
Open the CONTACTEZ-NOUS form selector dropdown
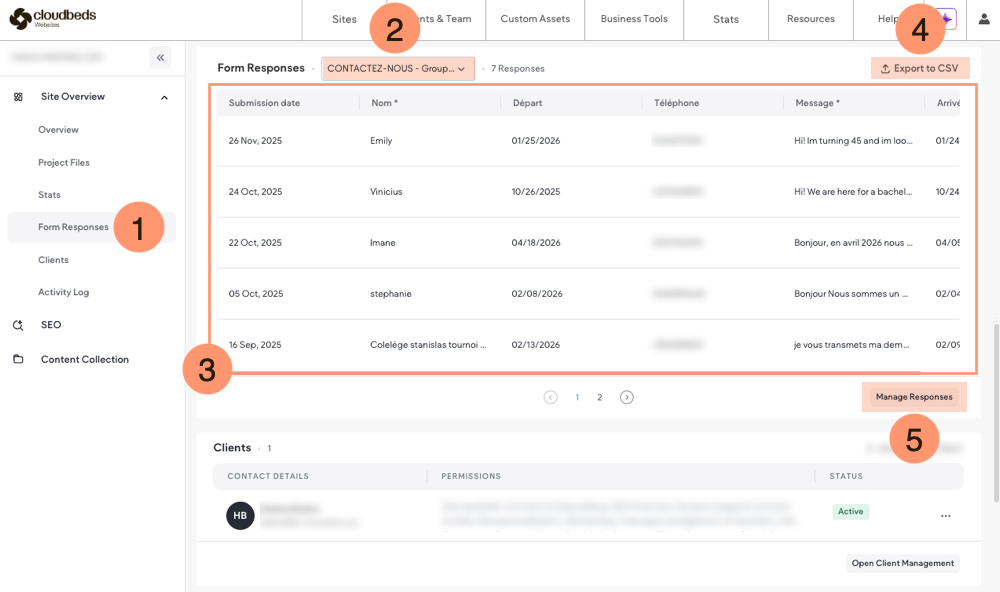pyautogui.click(x=397, y=69)
